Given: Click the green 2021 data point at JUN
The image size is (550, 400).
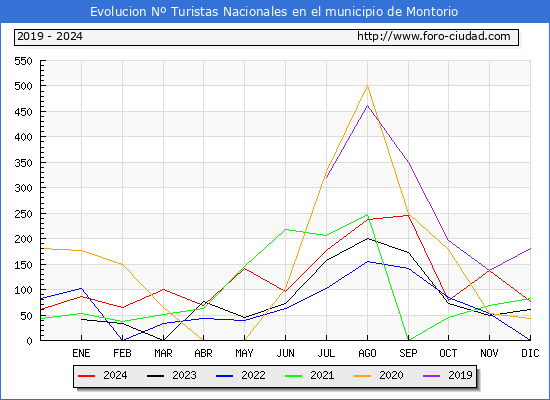Looking at the screenshot, I should pyautogui.click(x=286, y=229).
